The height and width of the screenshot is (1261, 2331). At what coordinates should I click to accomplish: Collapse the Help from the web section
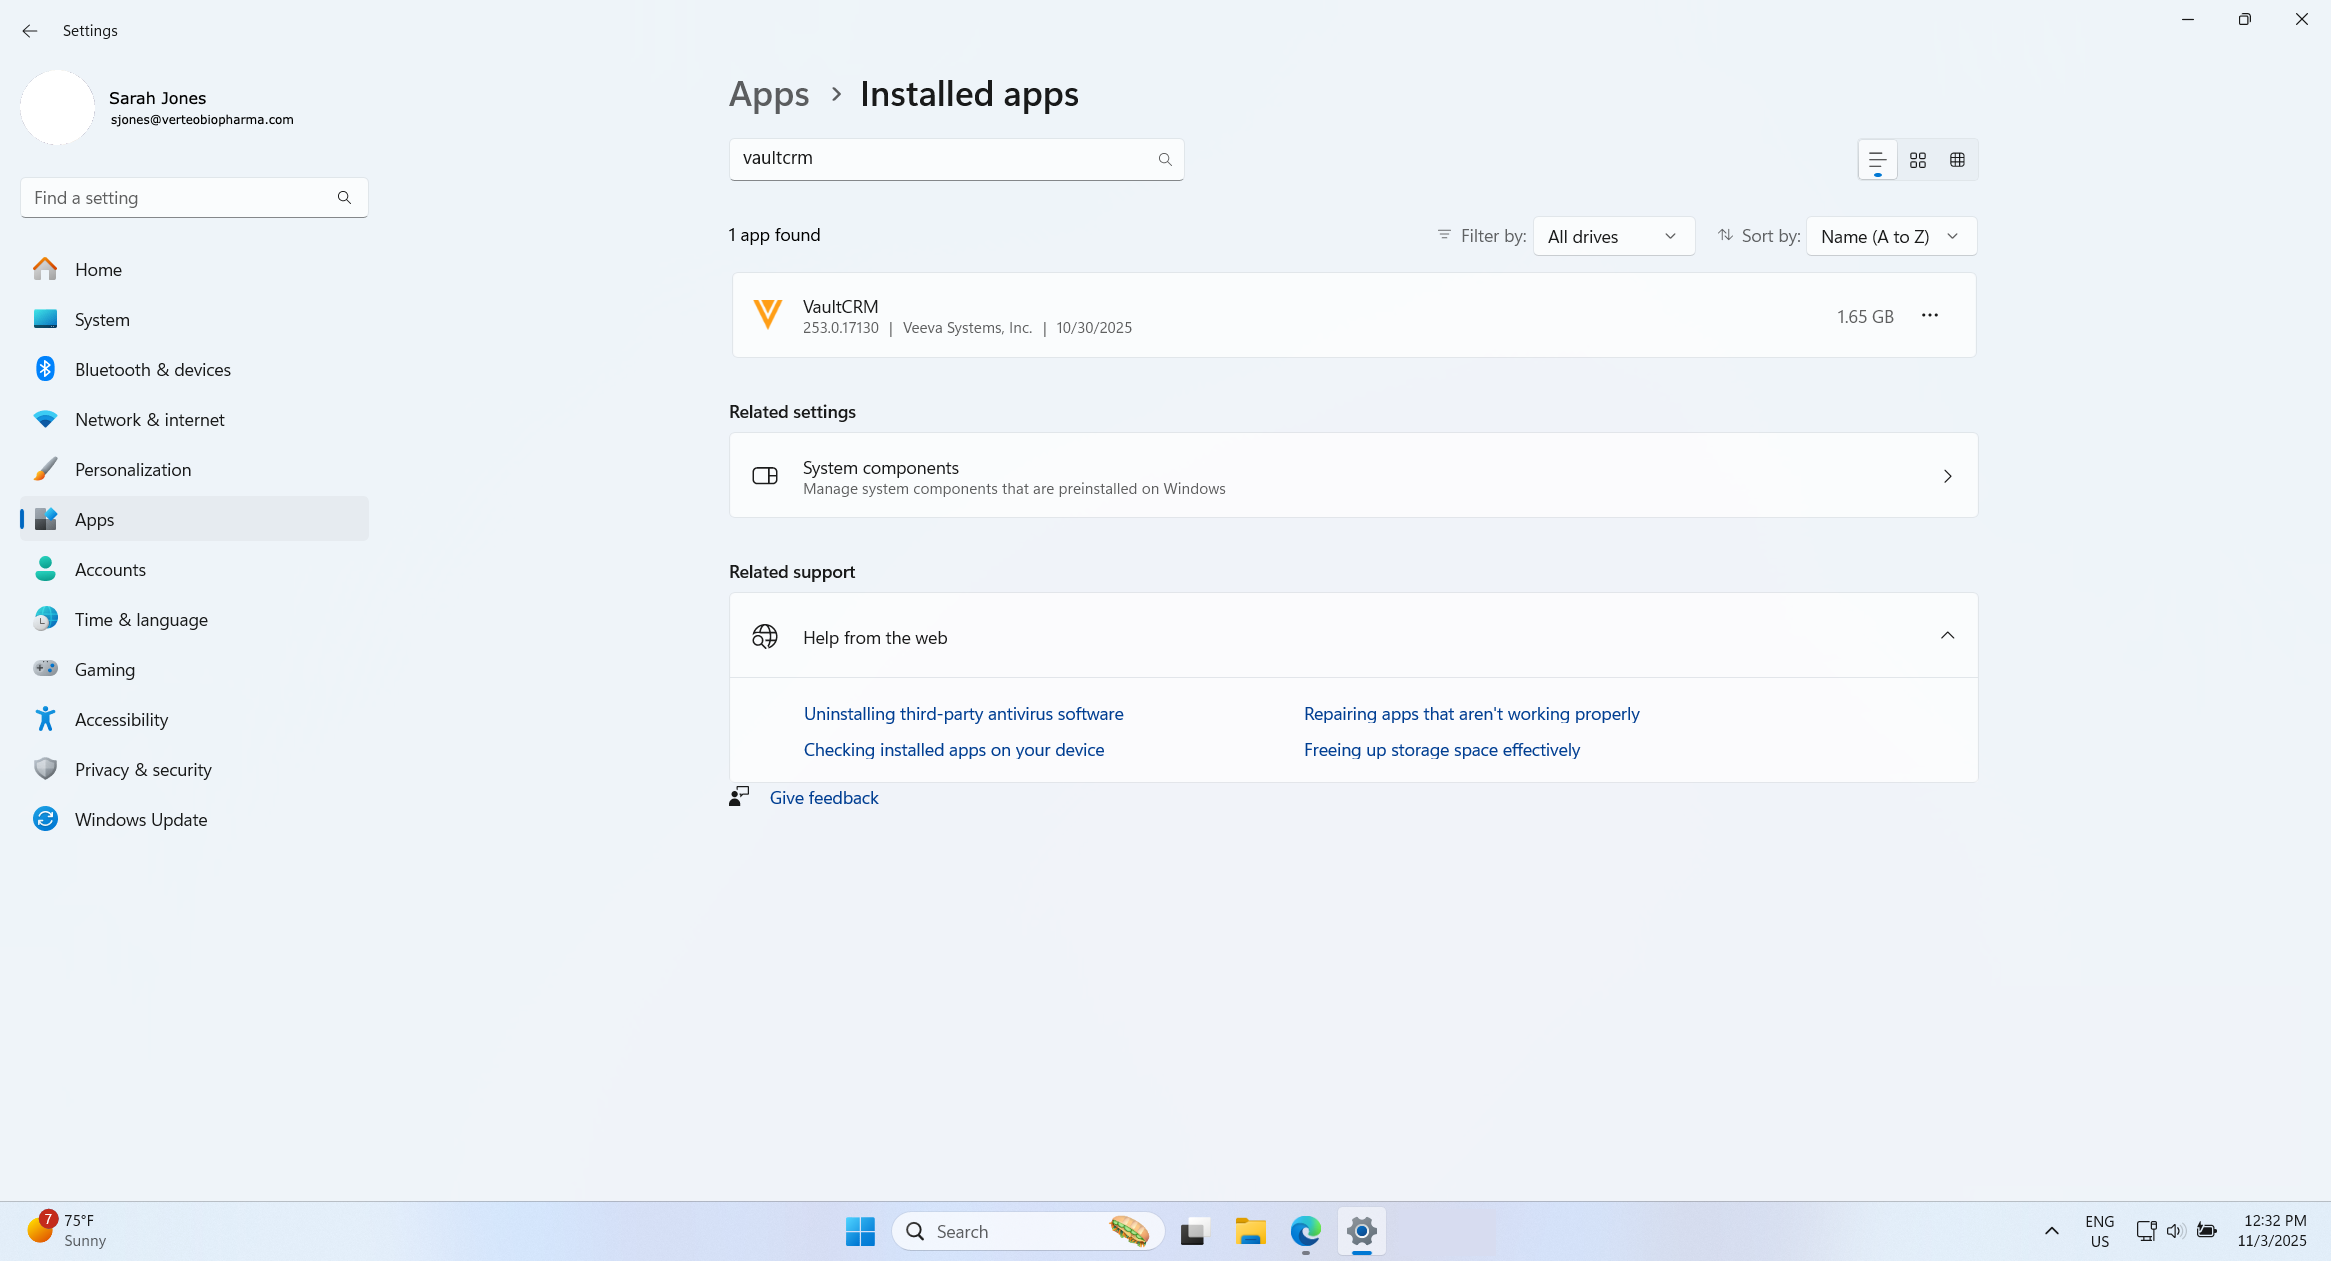[x=1946, y=636]
